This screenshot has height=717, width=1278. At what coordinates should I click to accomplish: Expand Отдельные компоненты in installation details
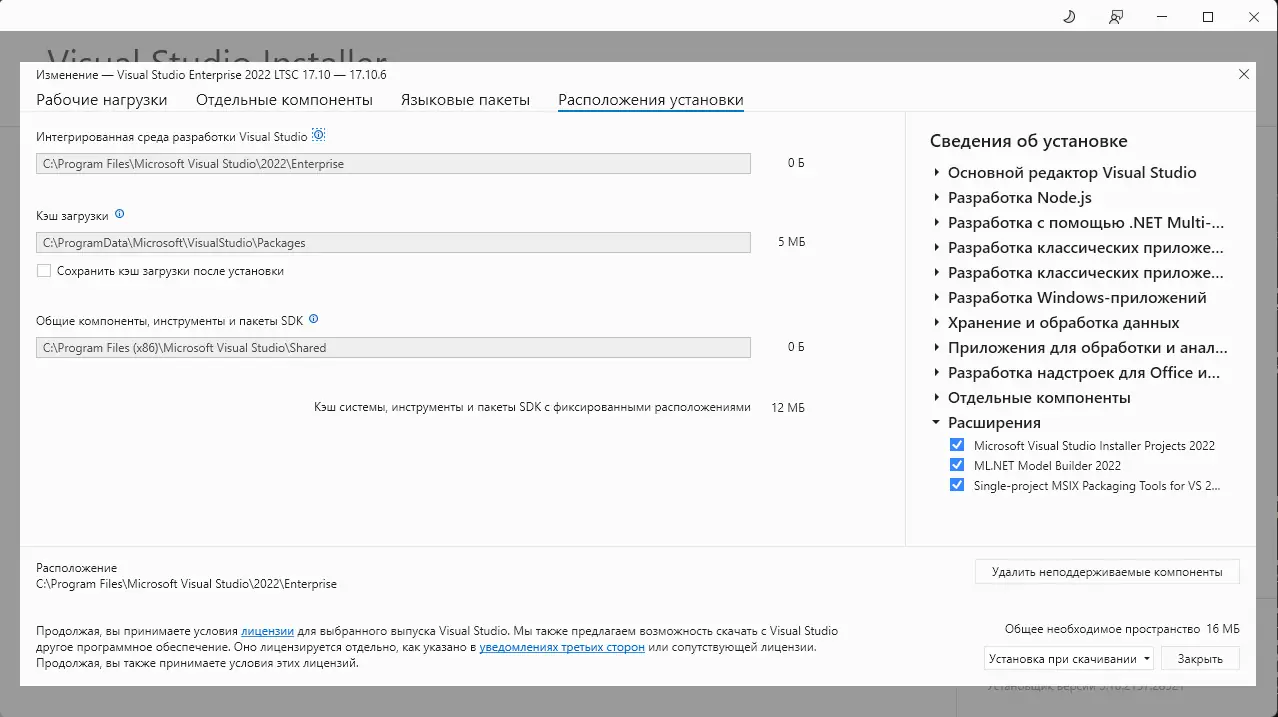[936, 397]
